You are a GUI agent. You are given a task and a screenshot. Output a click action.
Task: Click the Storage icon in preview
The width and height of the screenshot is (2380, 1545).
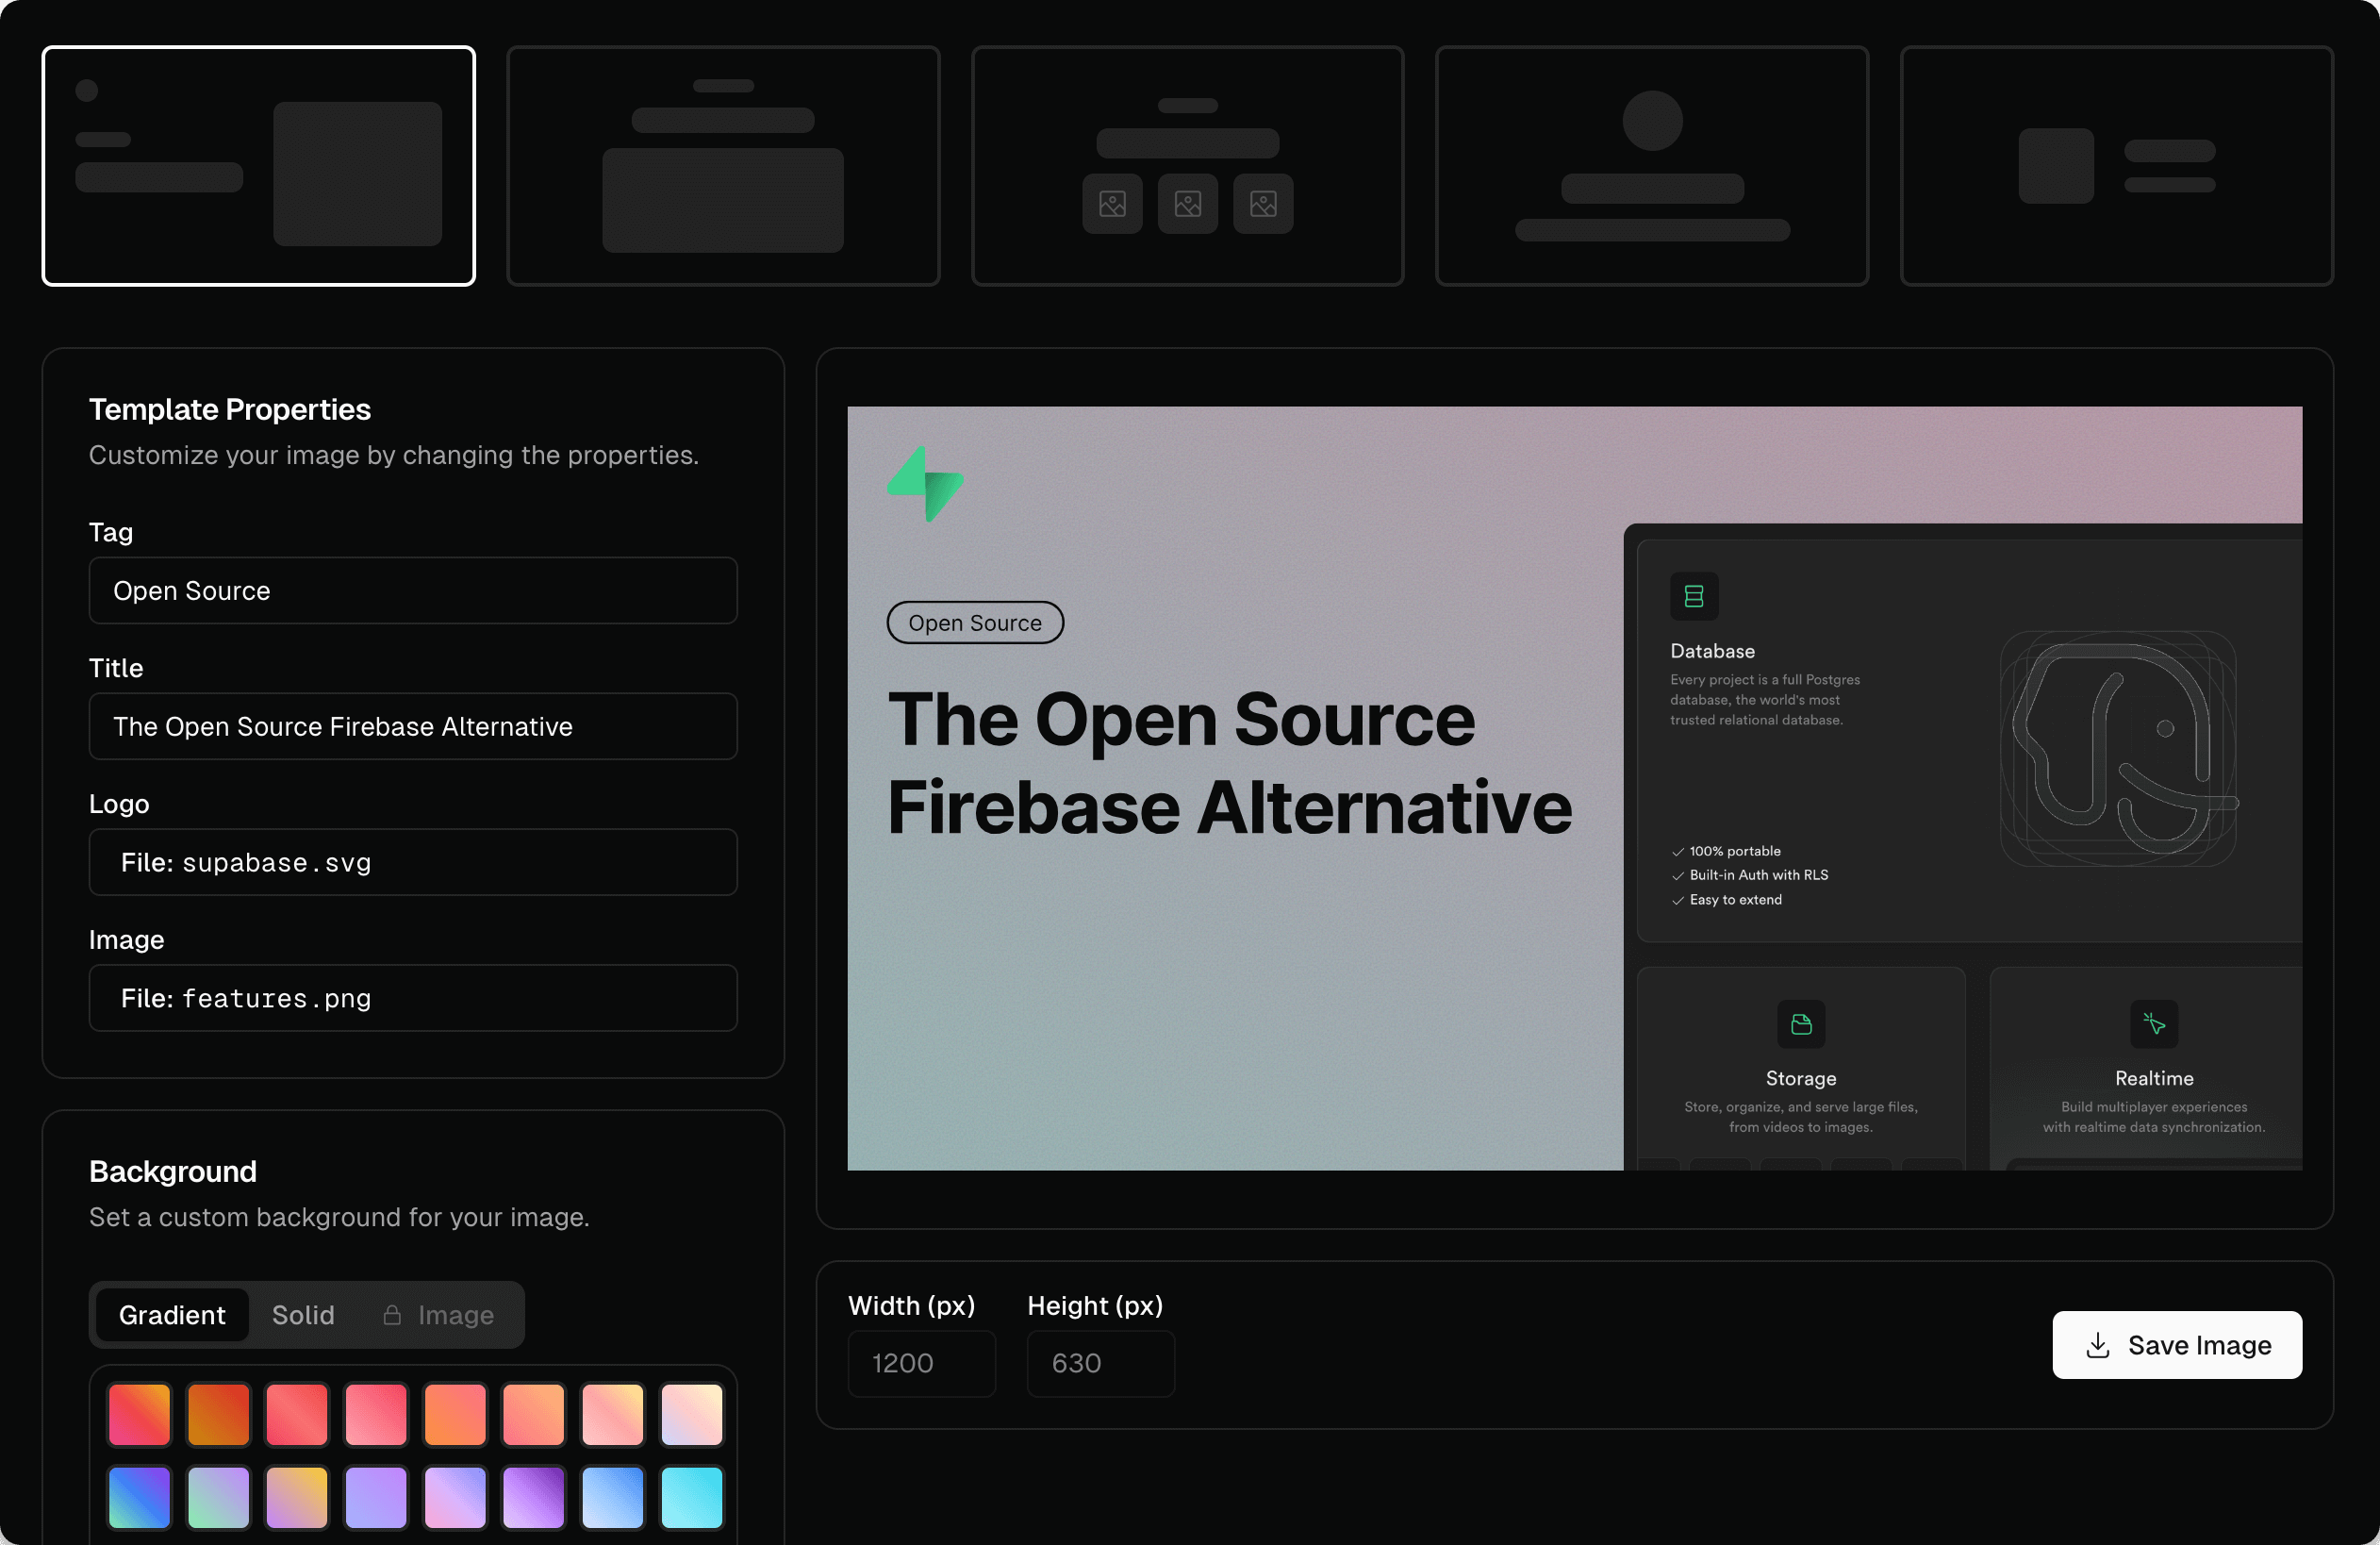(1800, 1024)
